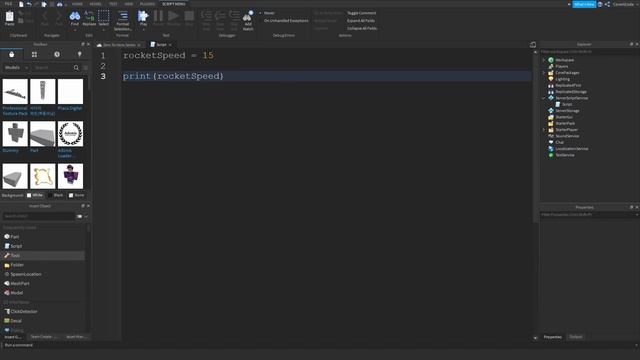Expand the Workspace tree node
This screenshot has height=360, width=640.
click(x=544, y=60)
